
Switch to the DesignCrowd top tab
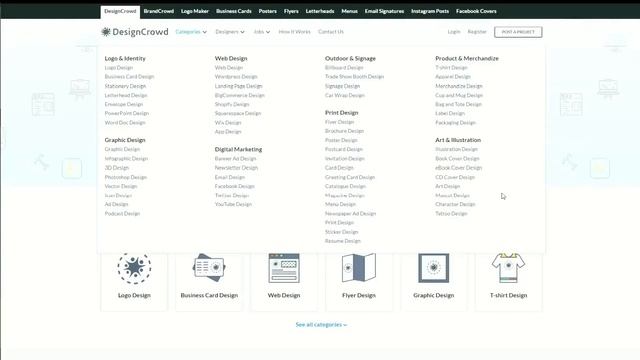click(x=120, y=11)
